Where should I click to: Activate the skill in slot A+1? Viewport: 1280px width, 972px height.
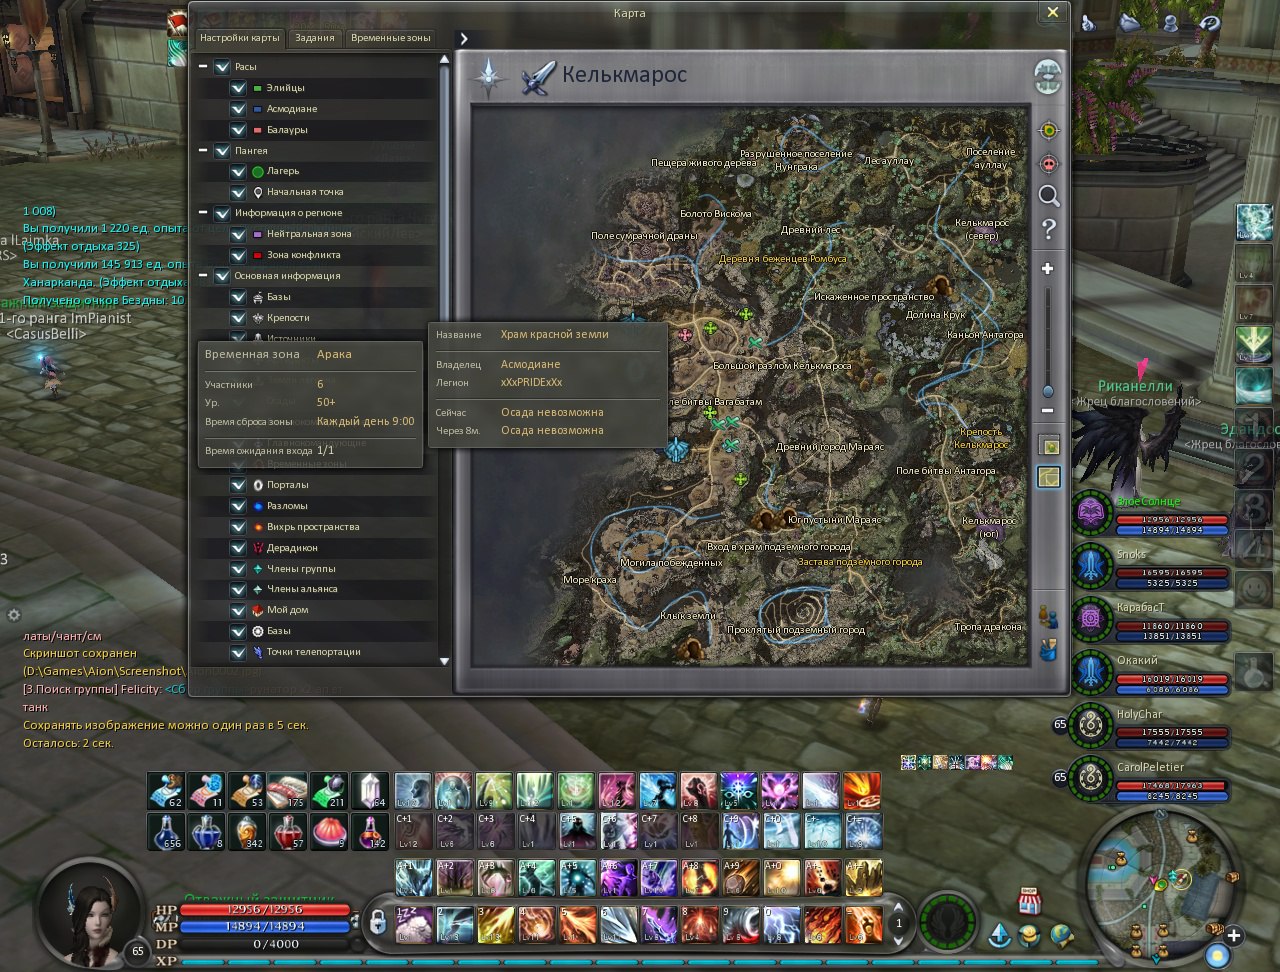tap(413, 877)
